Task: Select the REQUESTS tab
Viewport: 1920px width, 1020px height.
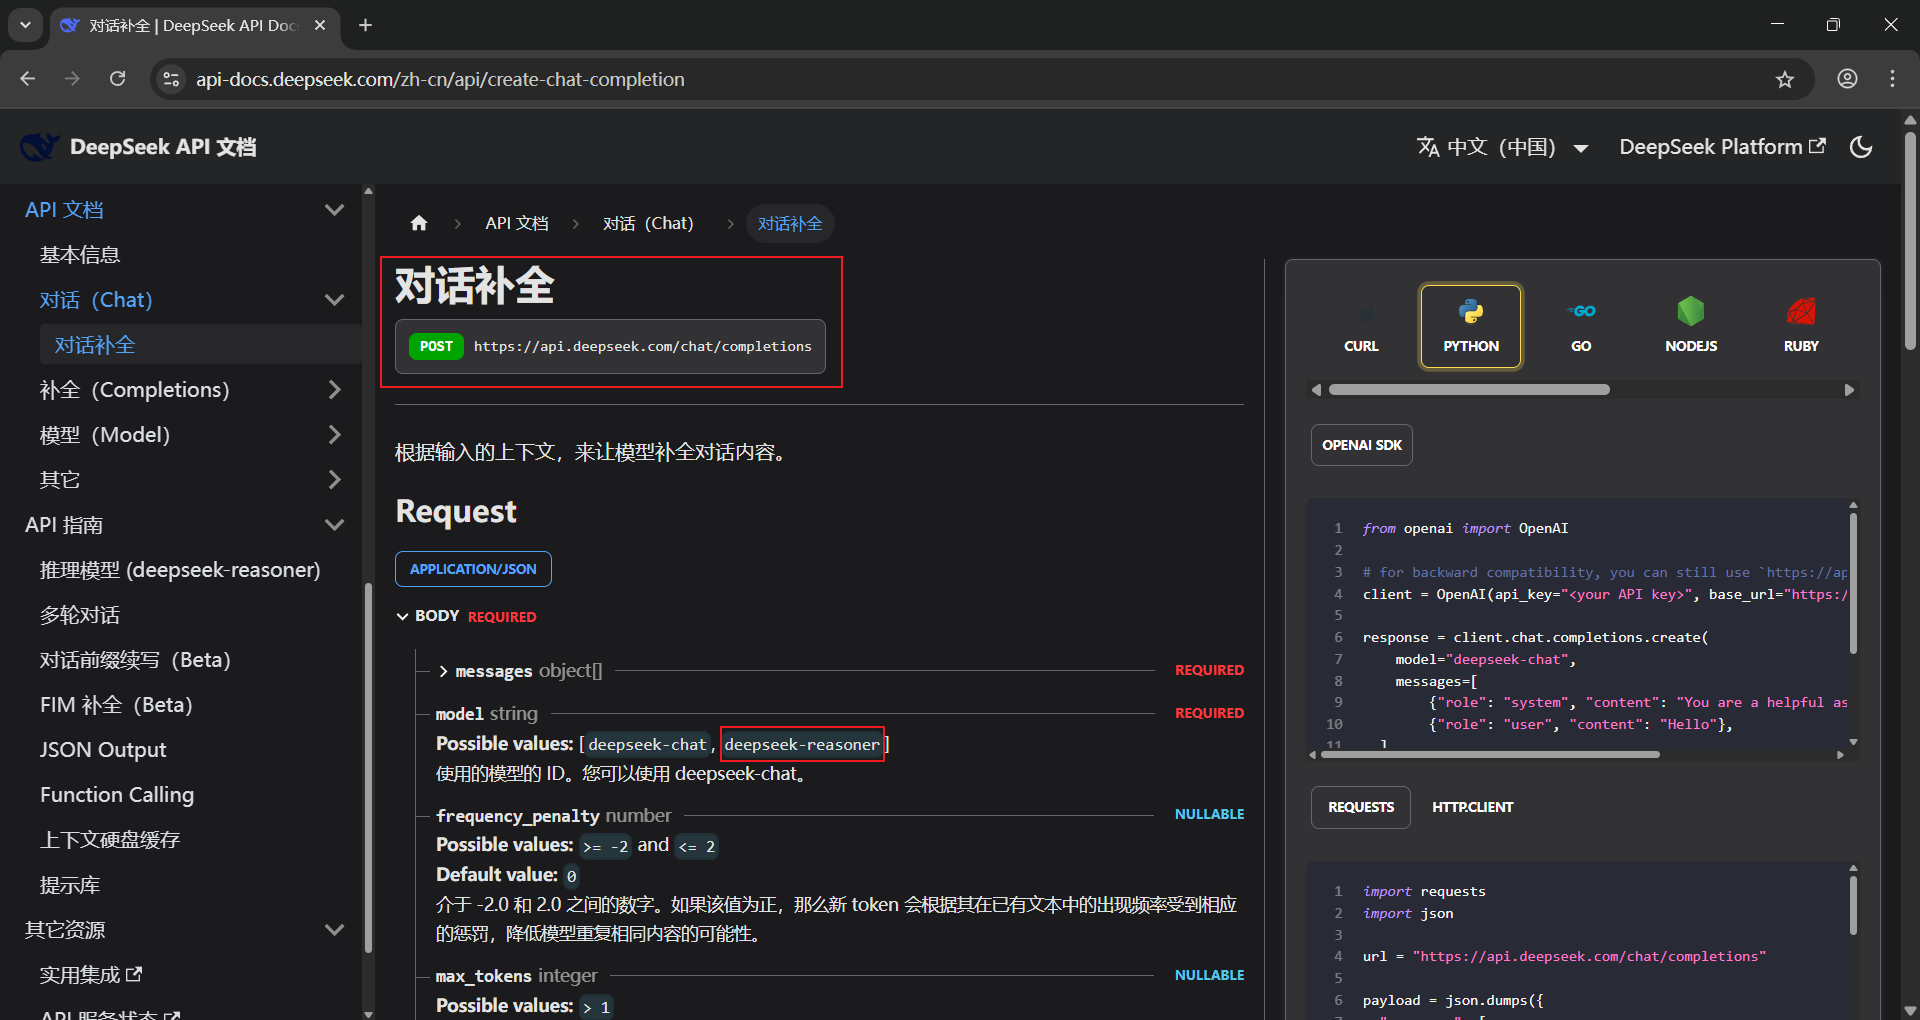Action: click(x=1361, y=807)
